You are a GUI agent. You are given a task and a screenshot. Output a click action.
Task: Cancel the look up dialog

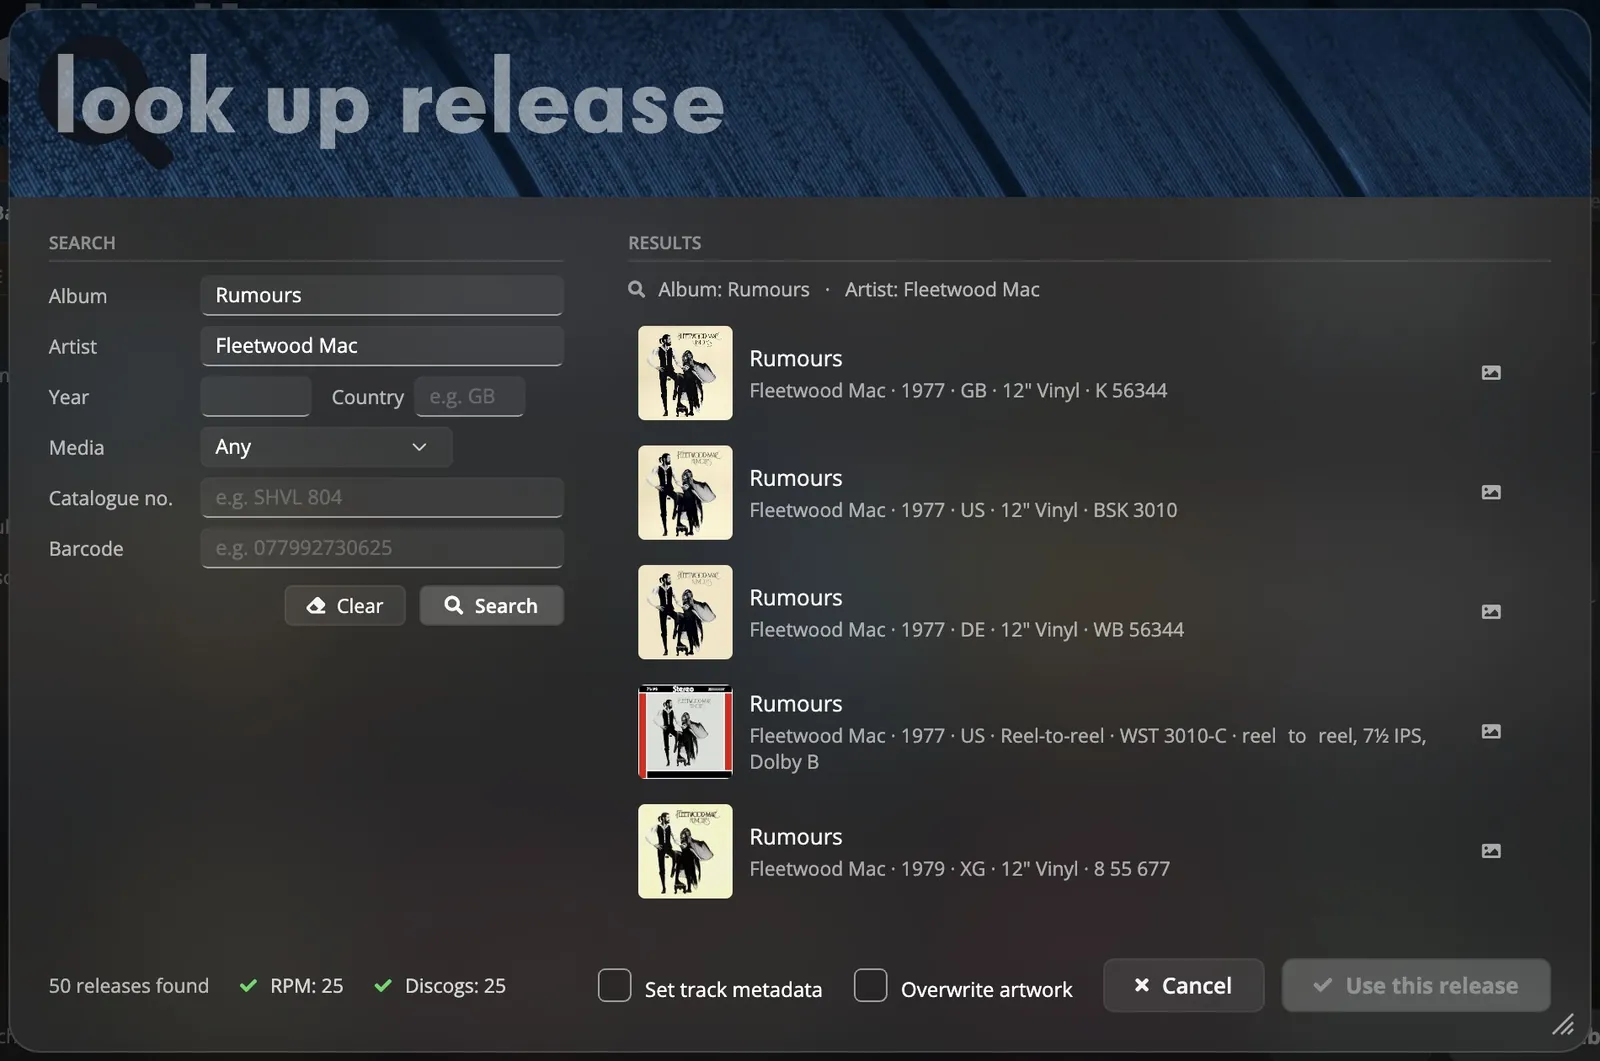point(1183,985)
